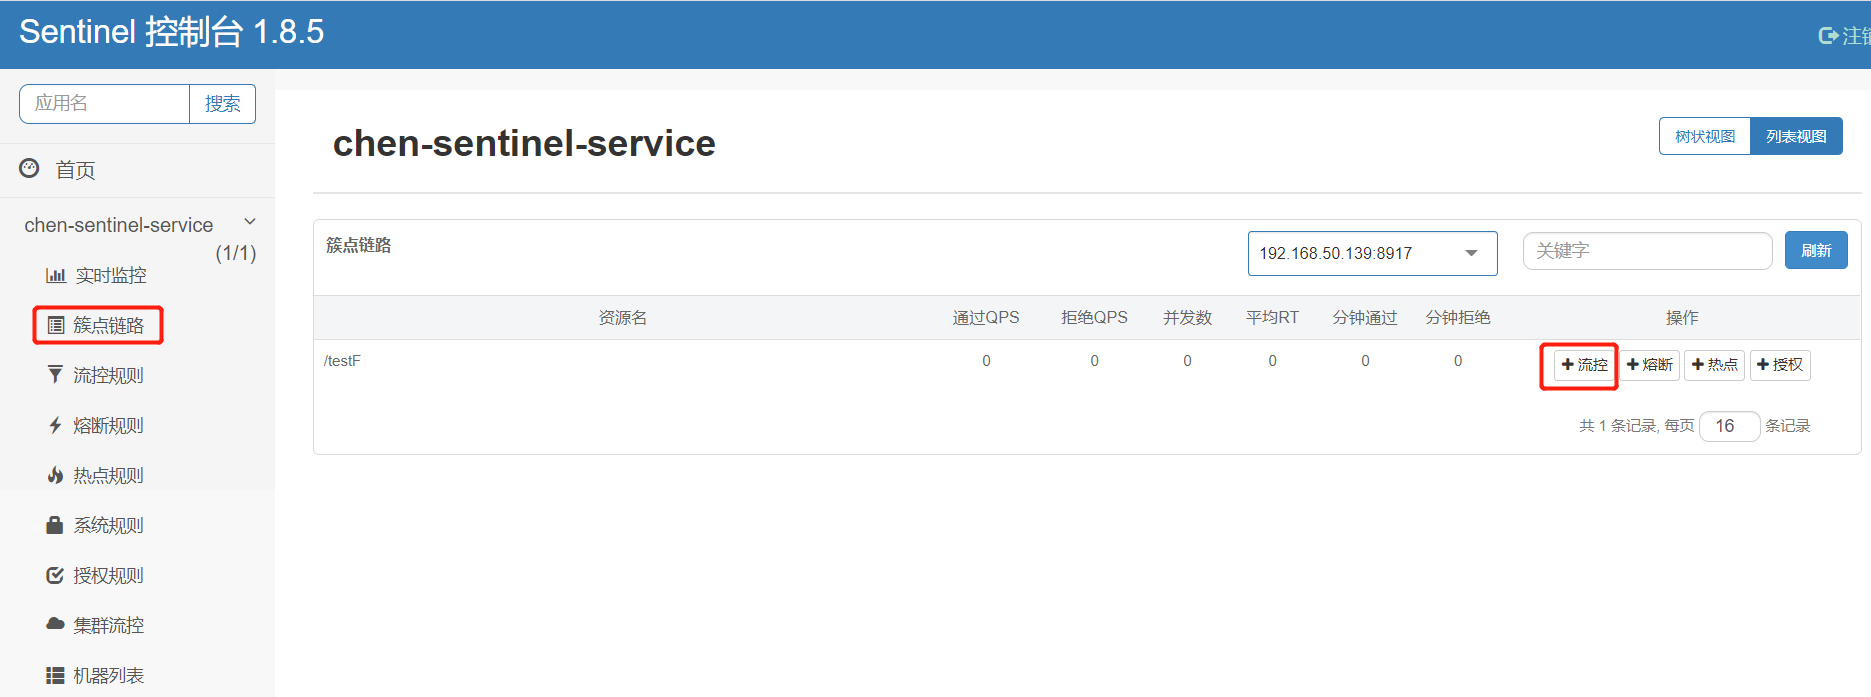The width and height of the screenshot is (1871, 697).
Task: Click the 并发数 column header
Action: 1187,317
